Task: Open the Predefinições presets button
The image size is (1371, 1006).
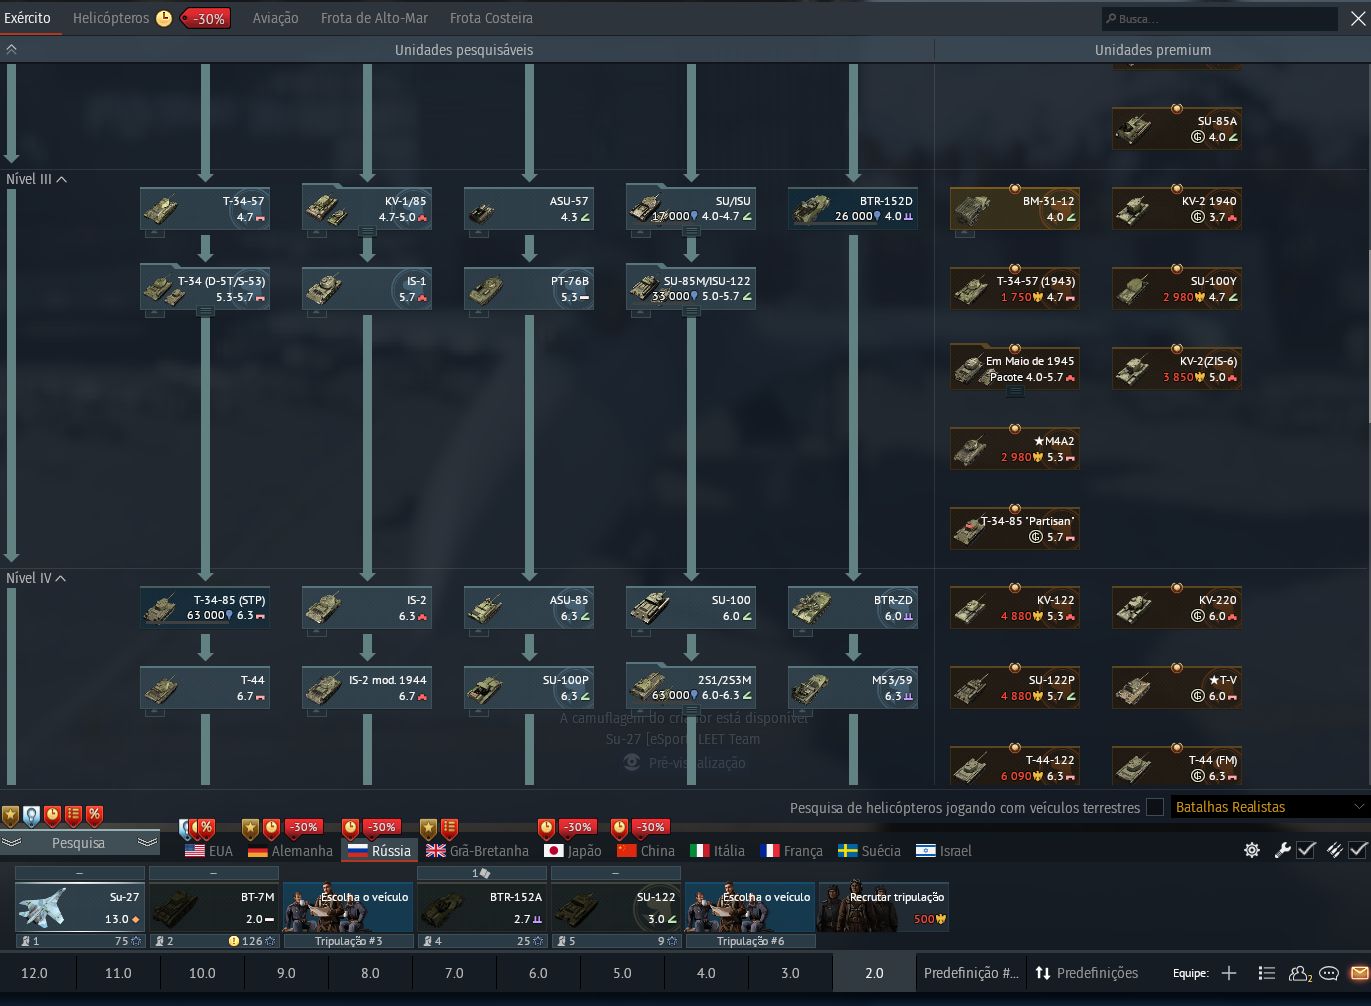Action: pyautogui.click(x=1086, y=973)
